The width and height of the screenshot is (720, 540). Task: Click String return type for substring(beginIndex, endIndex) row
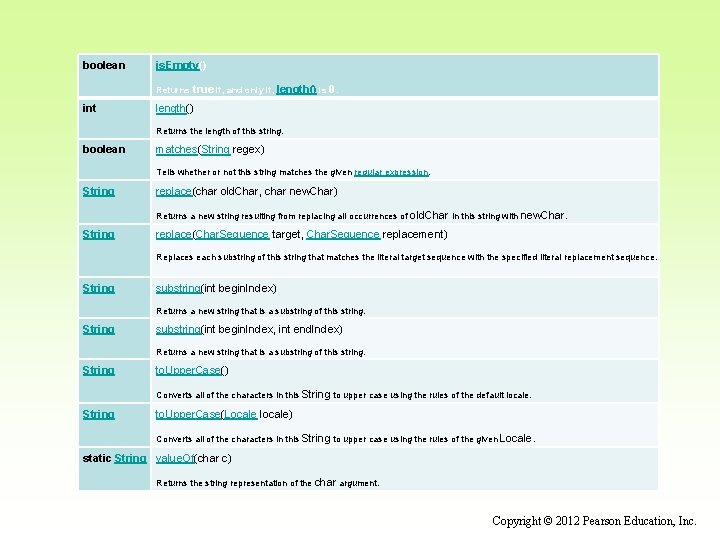(x=98, y=330)
